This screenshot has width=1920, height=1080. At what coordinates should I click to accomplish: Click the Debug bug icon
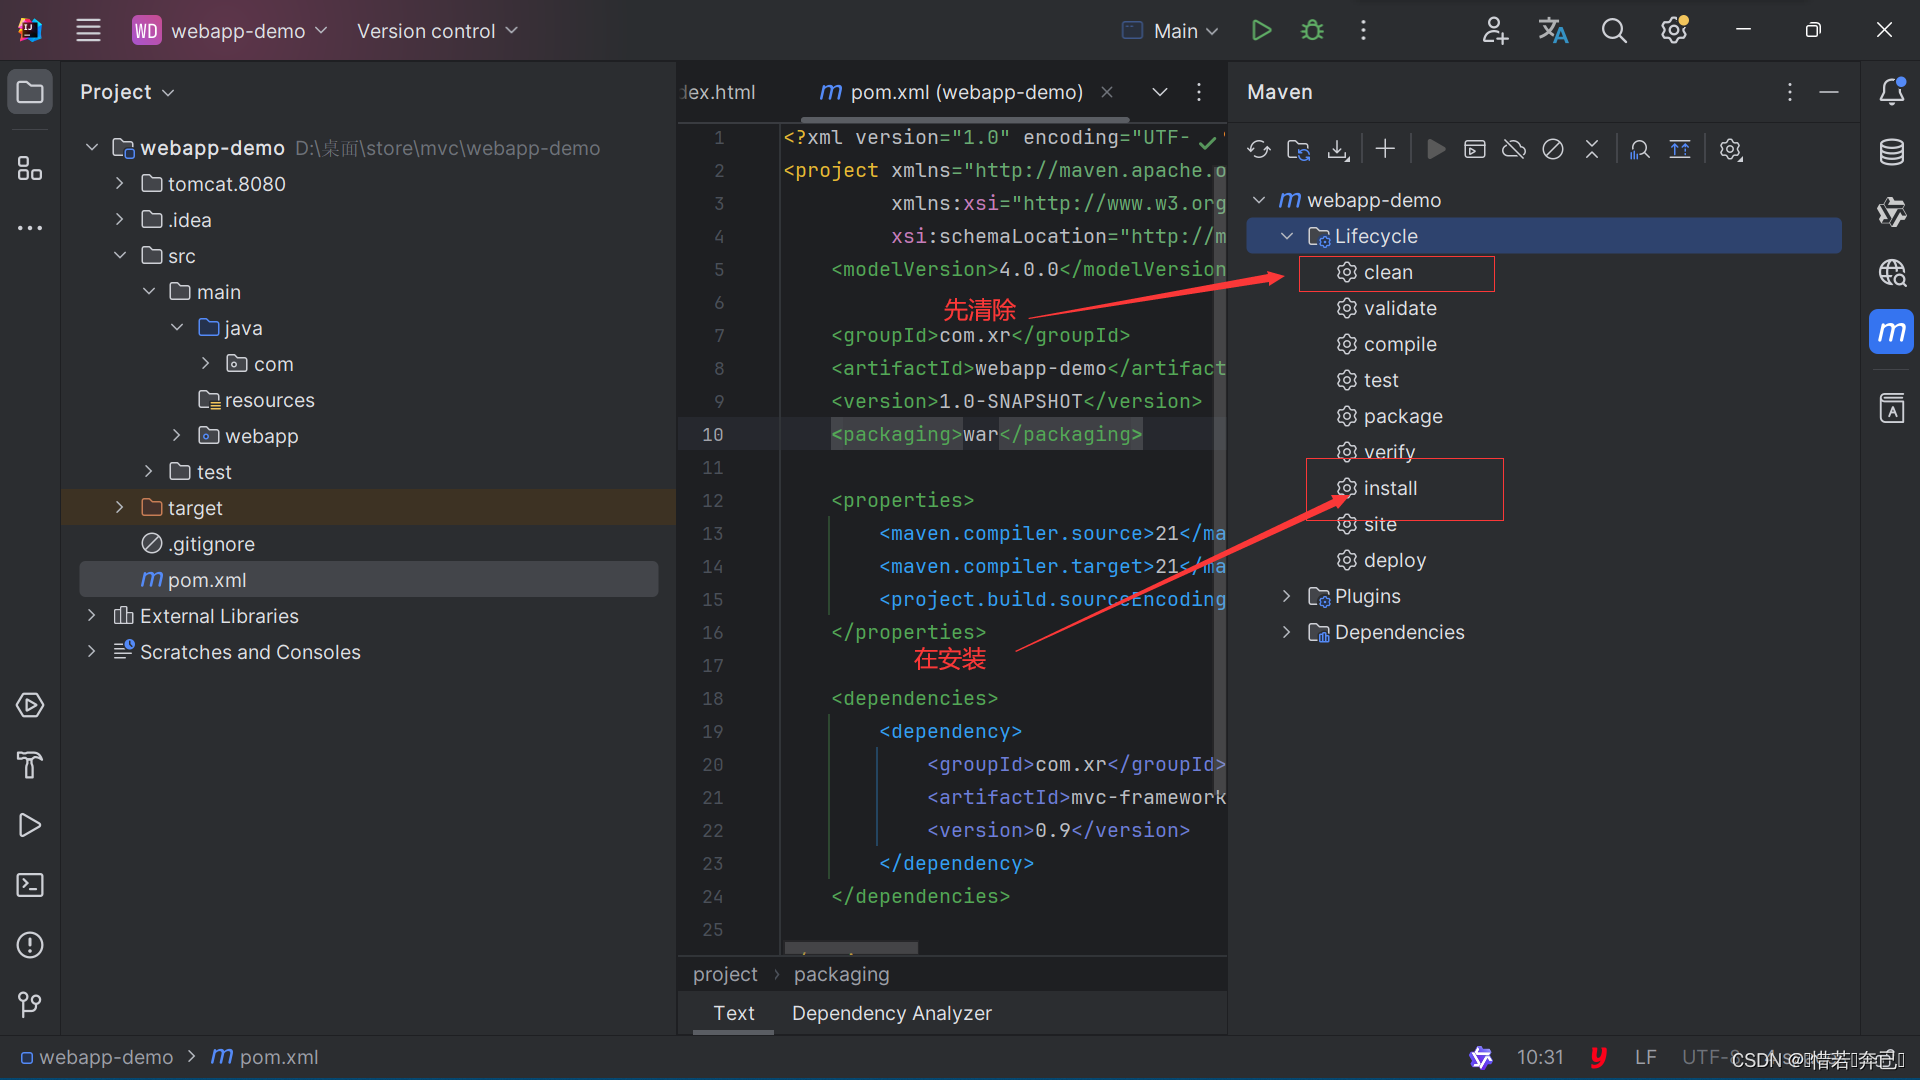coord(1312,31)
